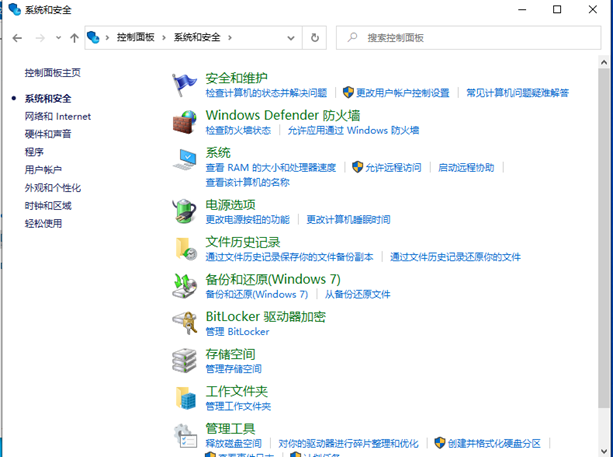Open the 系统 heading link
Viewport: 613px width, 457px height.
pos(218,153)
